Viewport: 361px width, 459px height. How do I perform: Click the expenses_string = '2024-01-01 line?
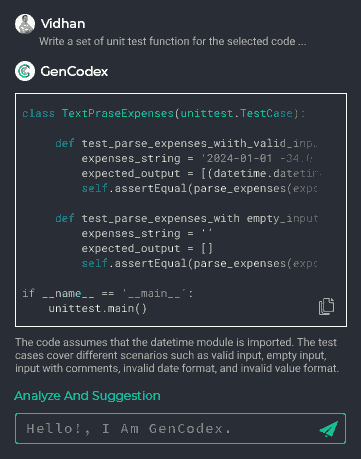point(197,158)
